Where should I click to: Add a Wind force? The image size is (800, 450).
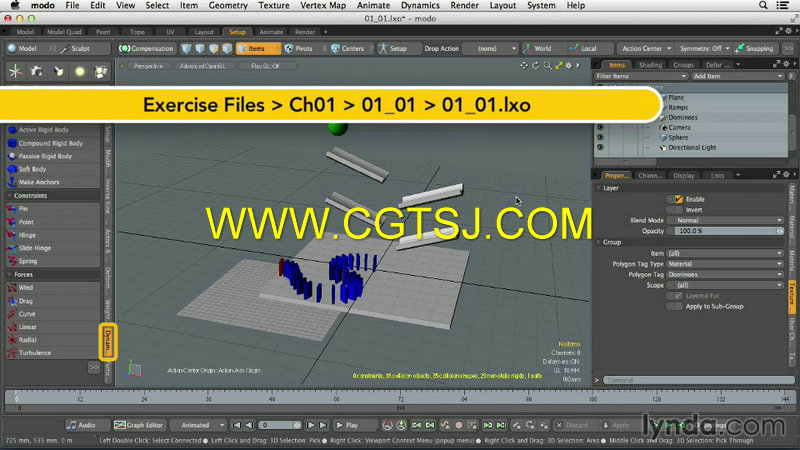(53, 288)
